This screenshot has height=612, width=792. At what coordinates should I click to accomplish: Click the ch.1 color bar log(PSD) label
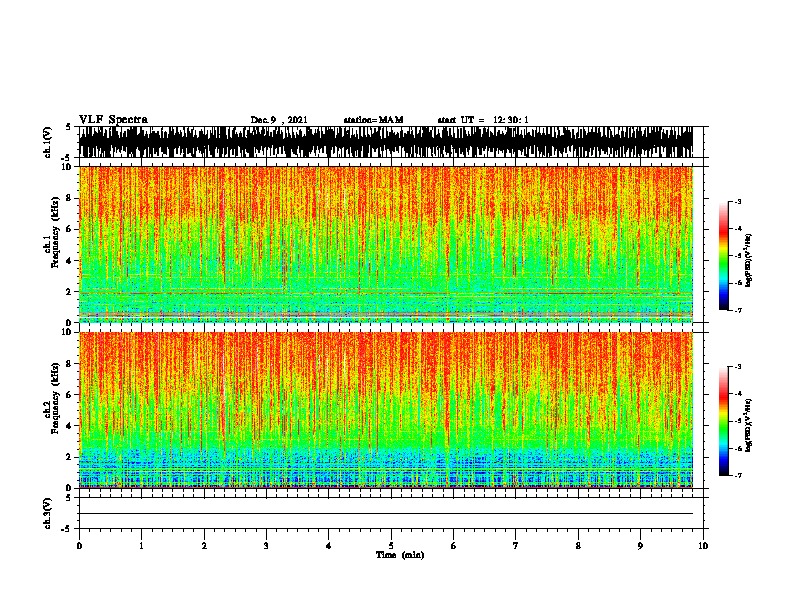point(749,260)
